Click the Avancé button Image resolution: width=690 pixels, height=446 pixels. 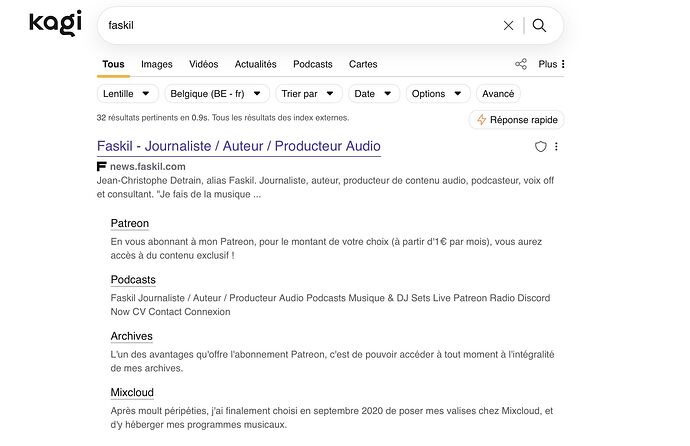point(498,94)
